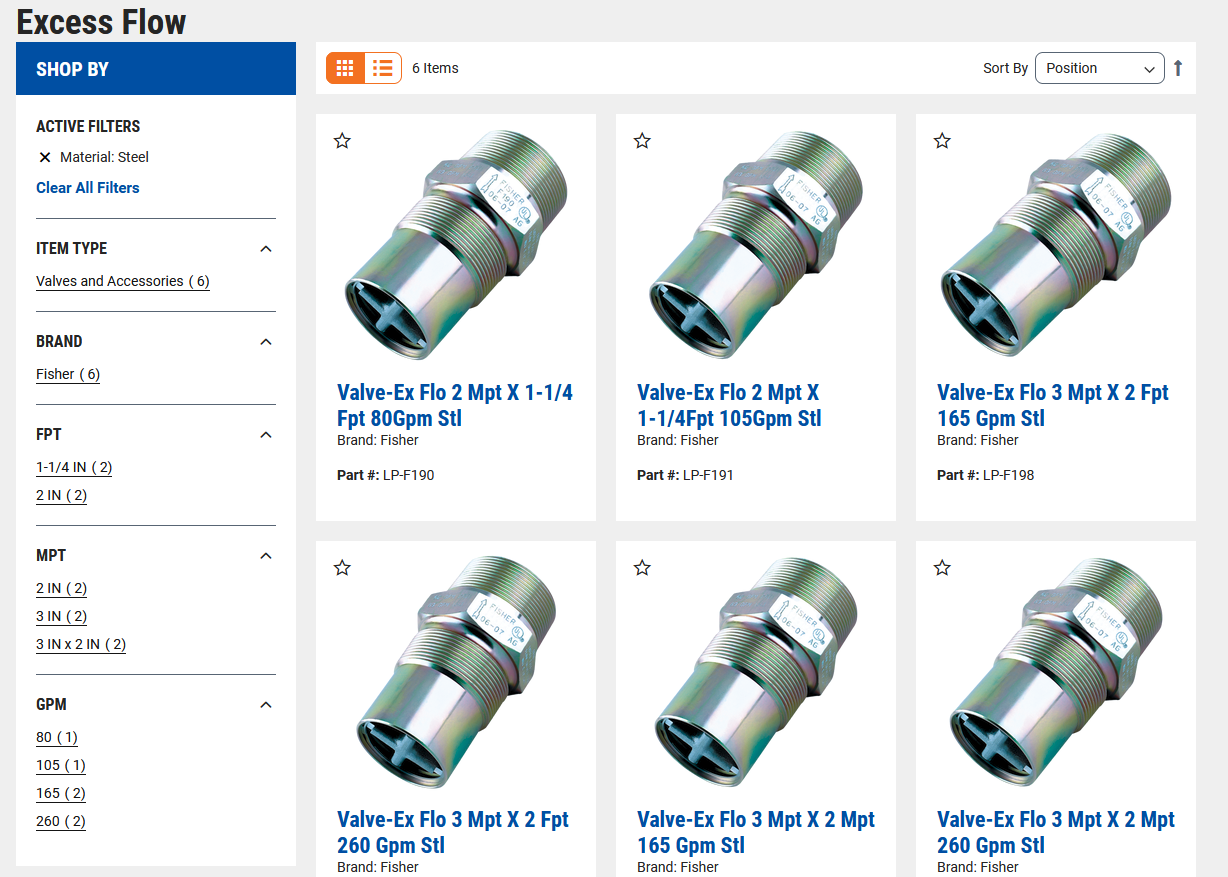Image resolution: width=1228 pixels, height=877 pixels.
Task: Filter GPM by 165
Action: (x=61, y=793)
